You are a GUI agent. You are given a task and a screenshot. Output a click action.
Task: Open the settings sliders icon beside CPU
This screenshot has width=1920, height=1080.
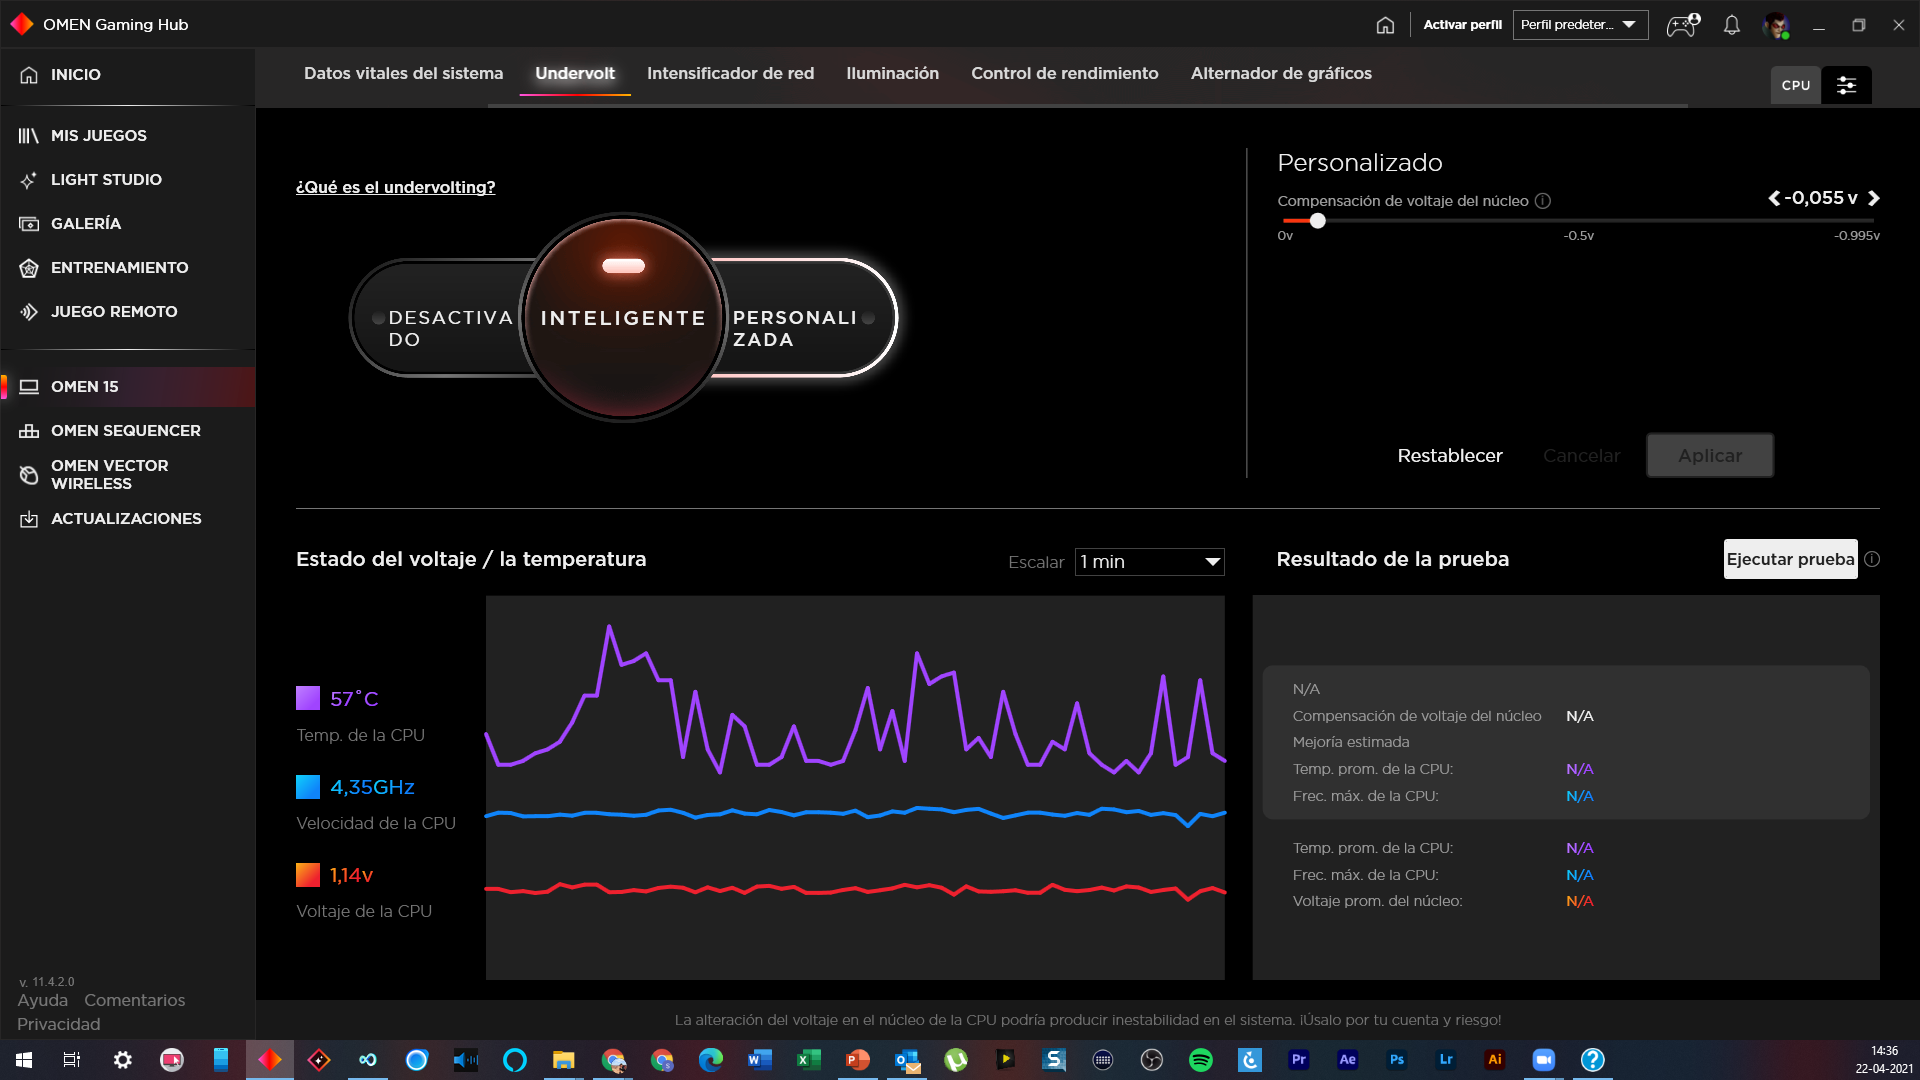pyautogui.click(x=1846, y=85)
